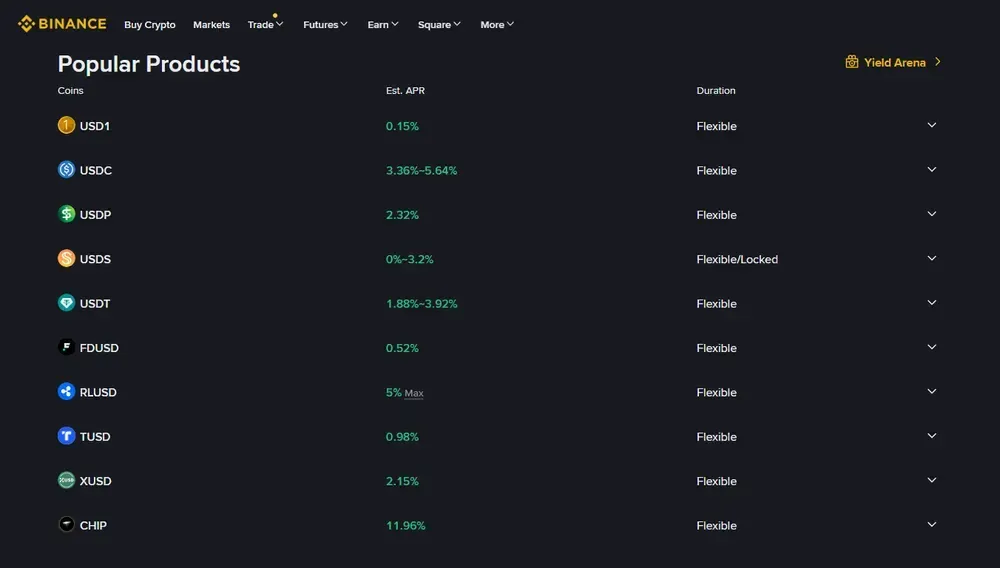Click the FDUSD coin name

[99, 348]
